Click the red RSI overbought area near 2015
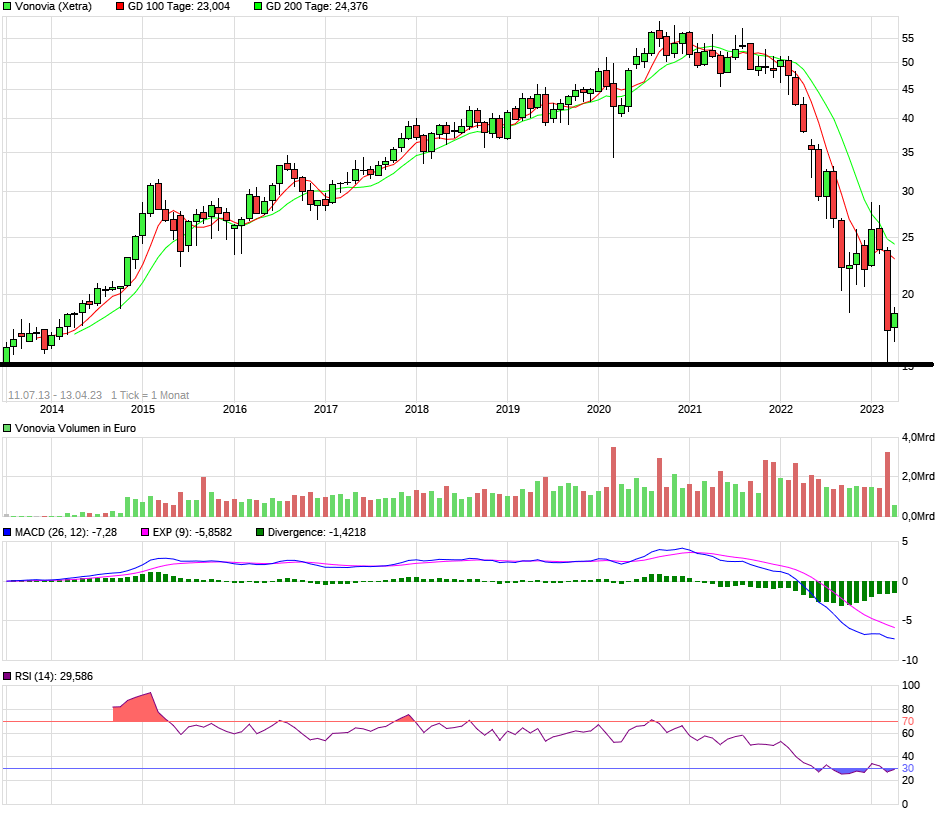940x814 pixels. (x=139, y=710)
